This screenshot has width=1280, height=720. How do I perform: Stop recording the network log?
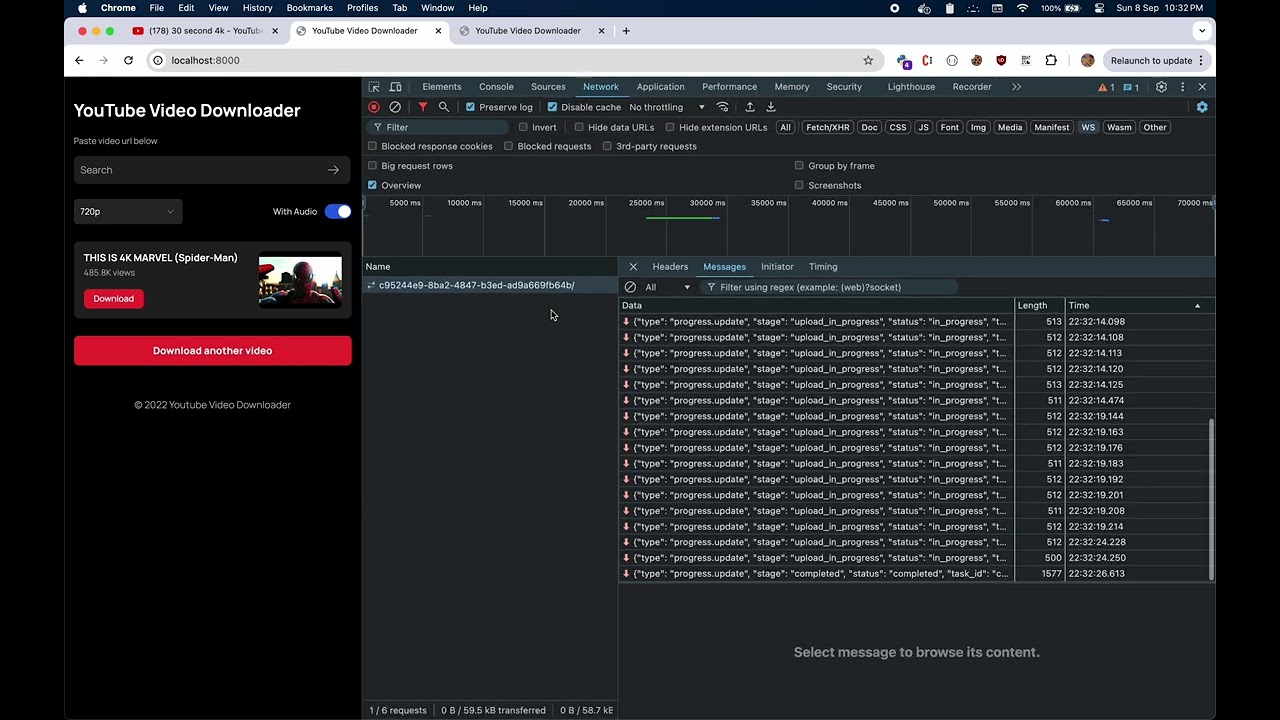(x=374, y=107)
